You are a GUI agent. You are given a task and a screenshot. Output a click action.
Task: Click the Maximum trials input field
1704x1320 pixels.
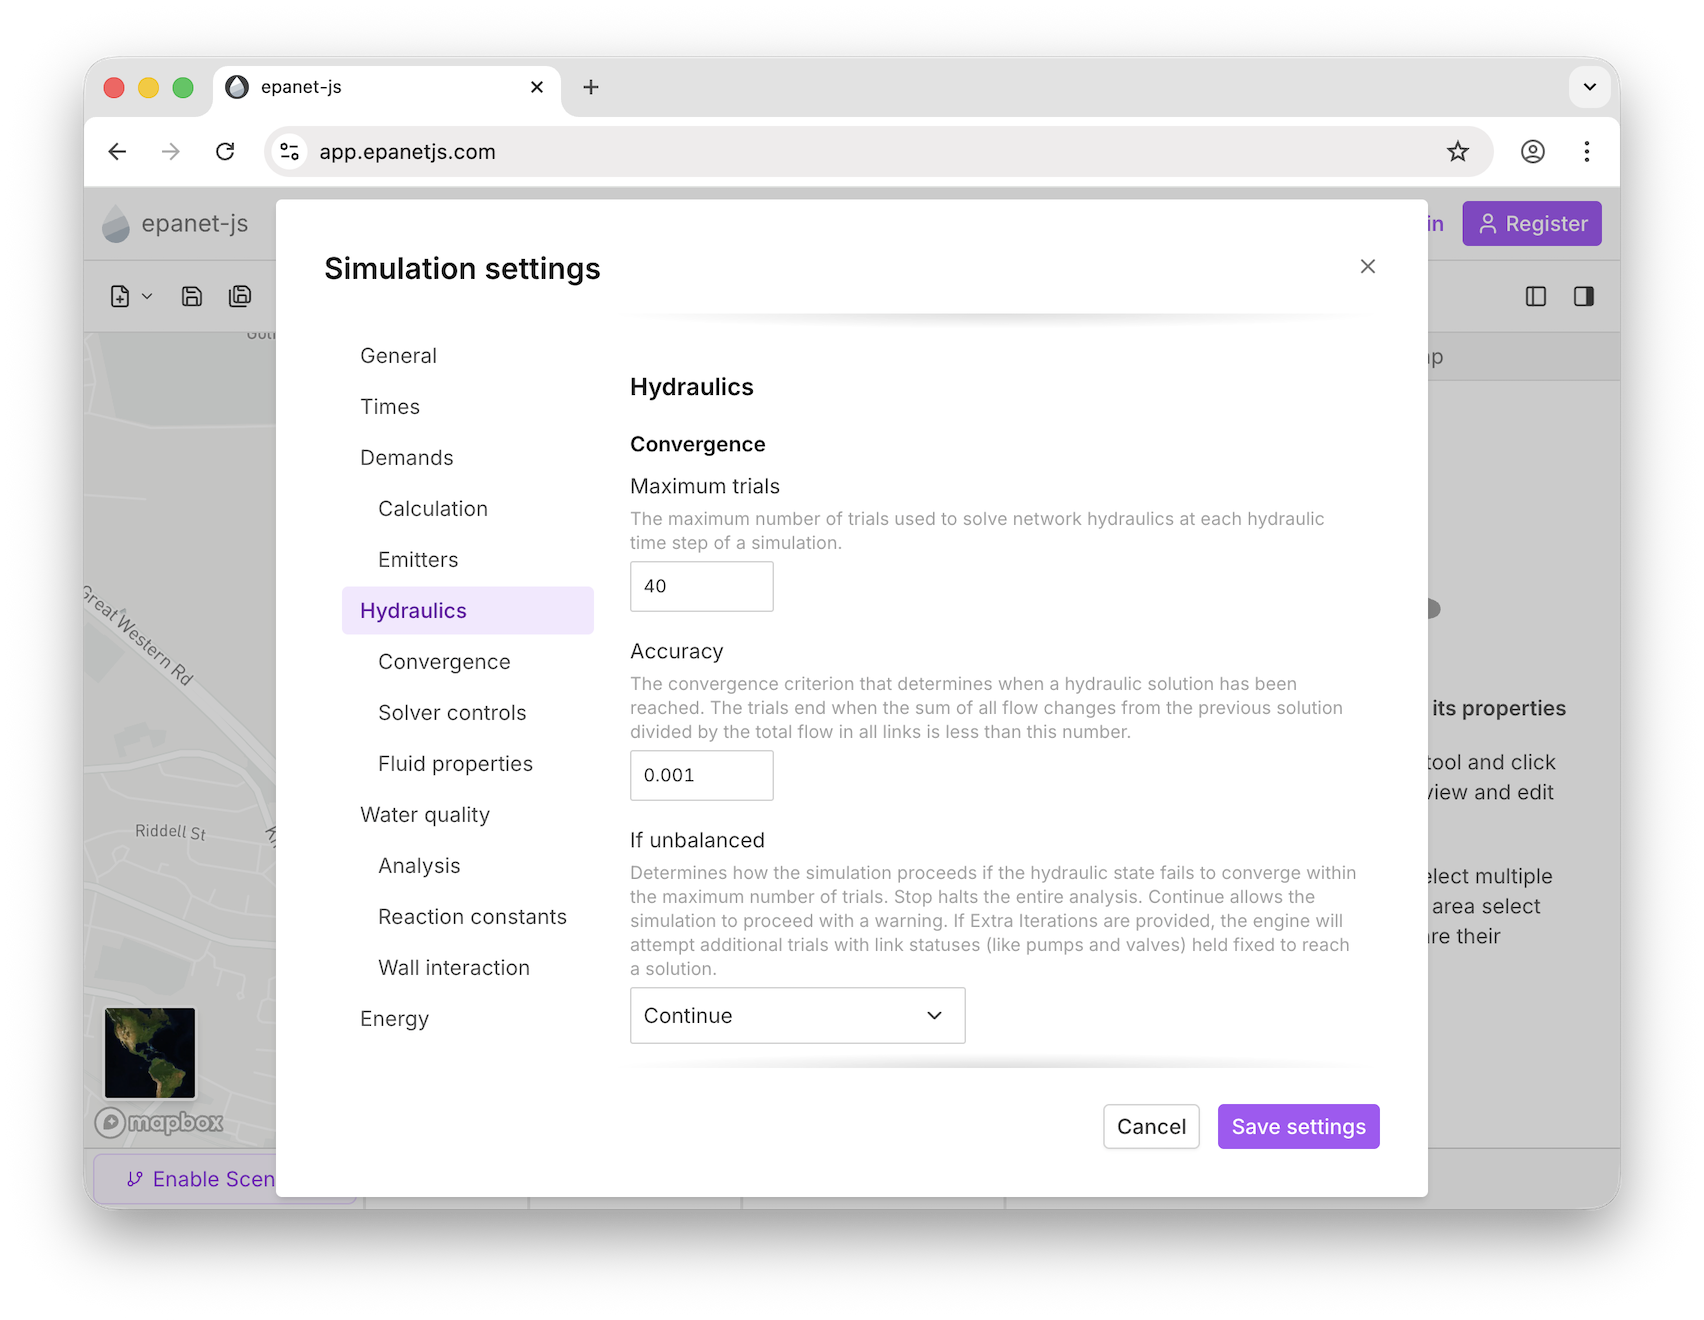701,586
